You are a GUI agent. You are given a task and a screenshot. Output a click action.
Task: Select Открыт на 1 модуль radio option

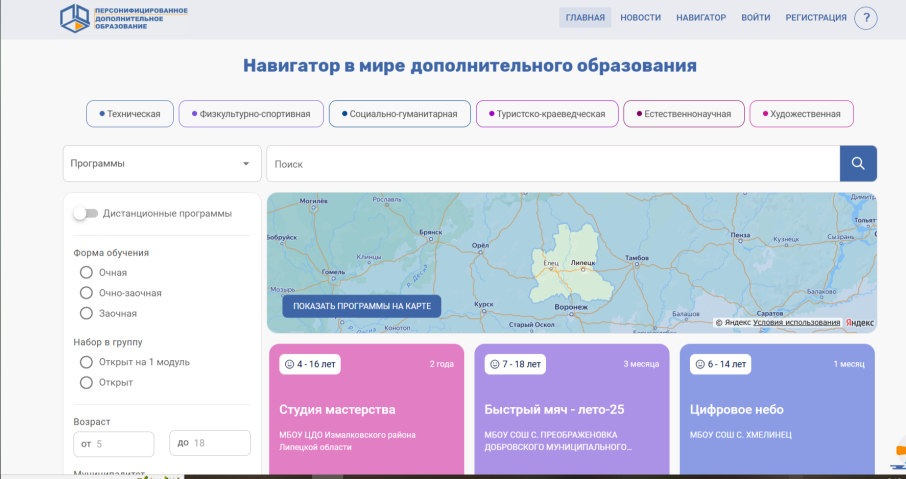click(x=86, y=362)
